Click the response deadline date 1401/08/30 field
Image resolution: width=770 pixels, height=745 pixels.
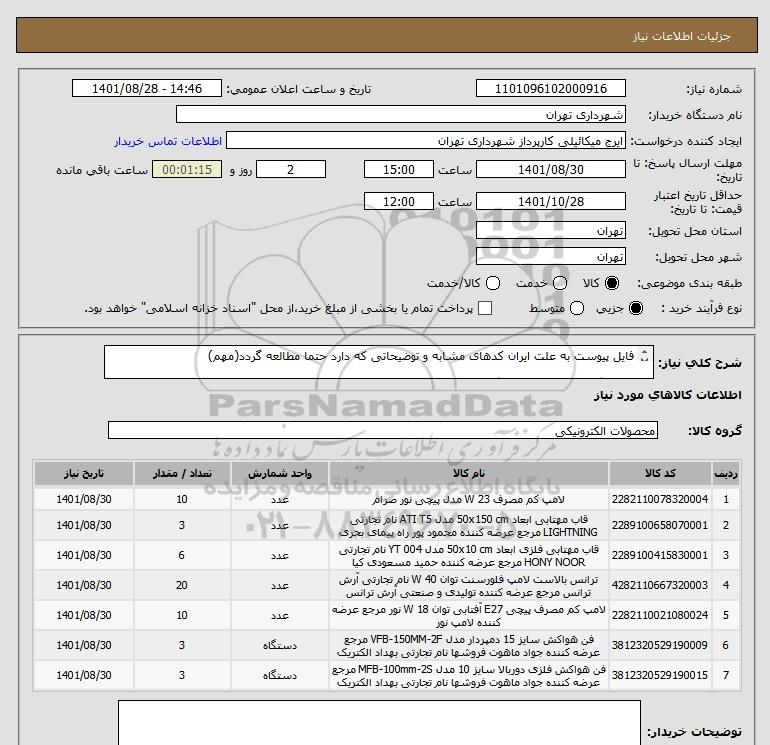(x=550, y=170)
